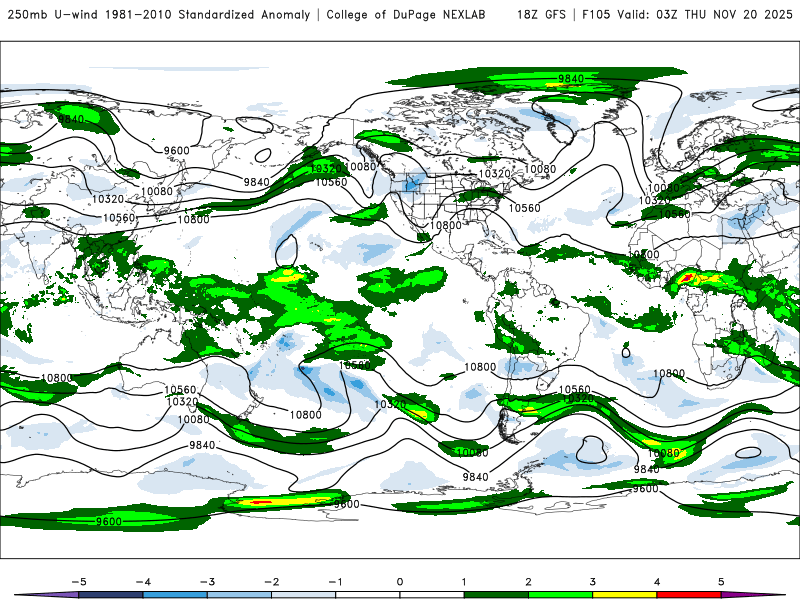Viewport: 800px width, 600px height.
Task: Click the "4" tick label on the colorbar
Action: pyautogui.click(x=657, y=582)
